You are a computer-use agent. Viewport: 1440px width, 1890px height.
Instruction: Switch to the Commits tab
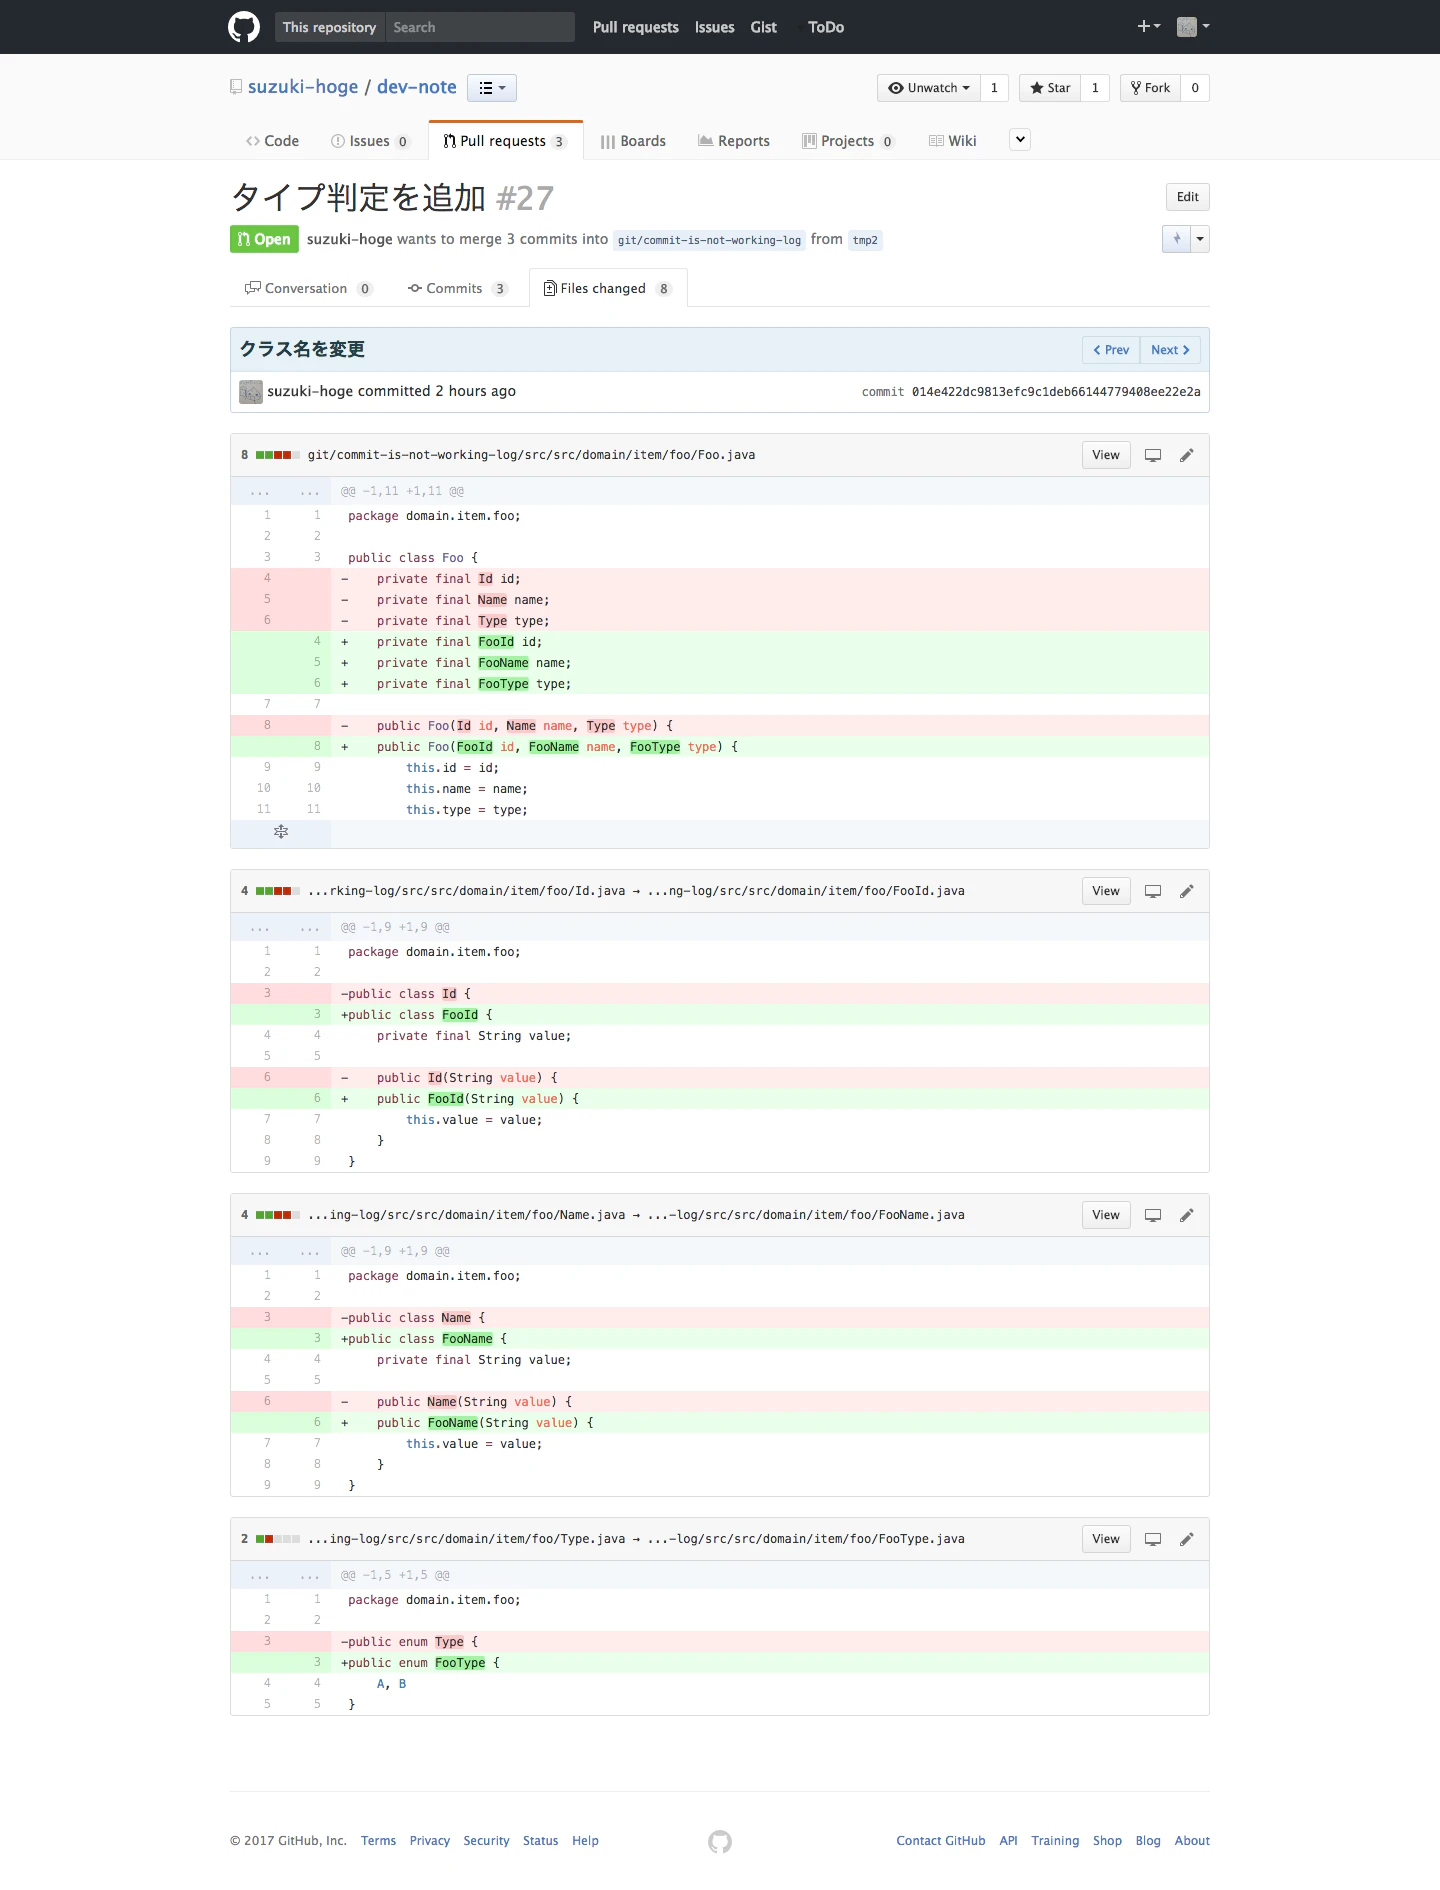(457, 289)
